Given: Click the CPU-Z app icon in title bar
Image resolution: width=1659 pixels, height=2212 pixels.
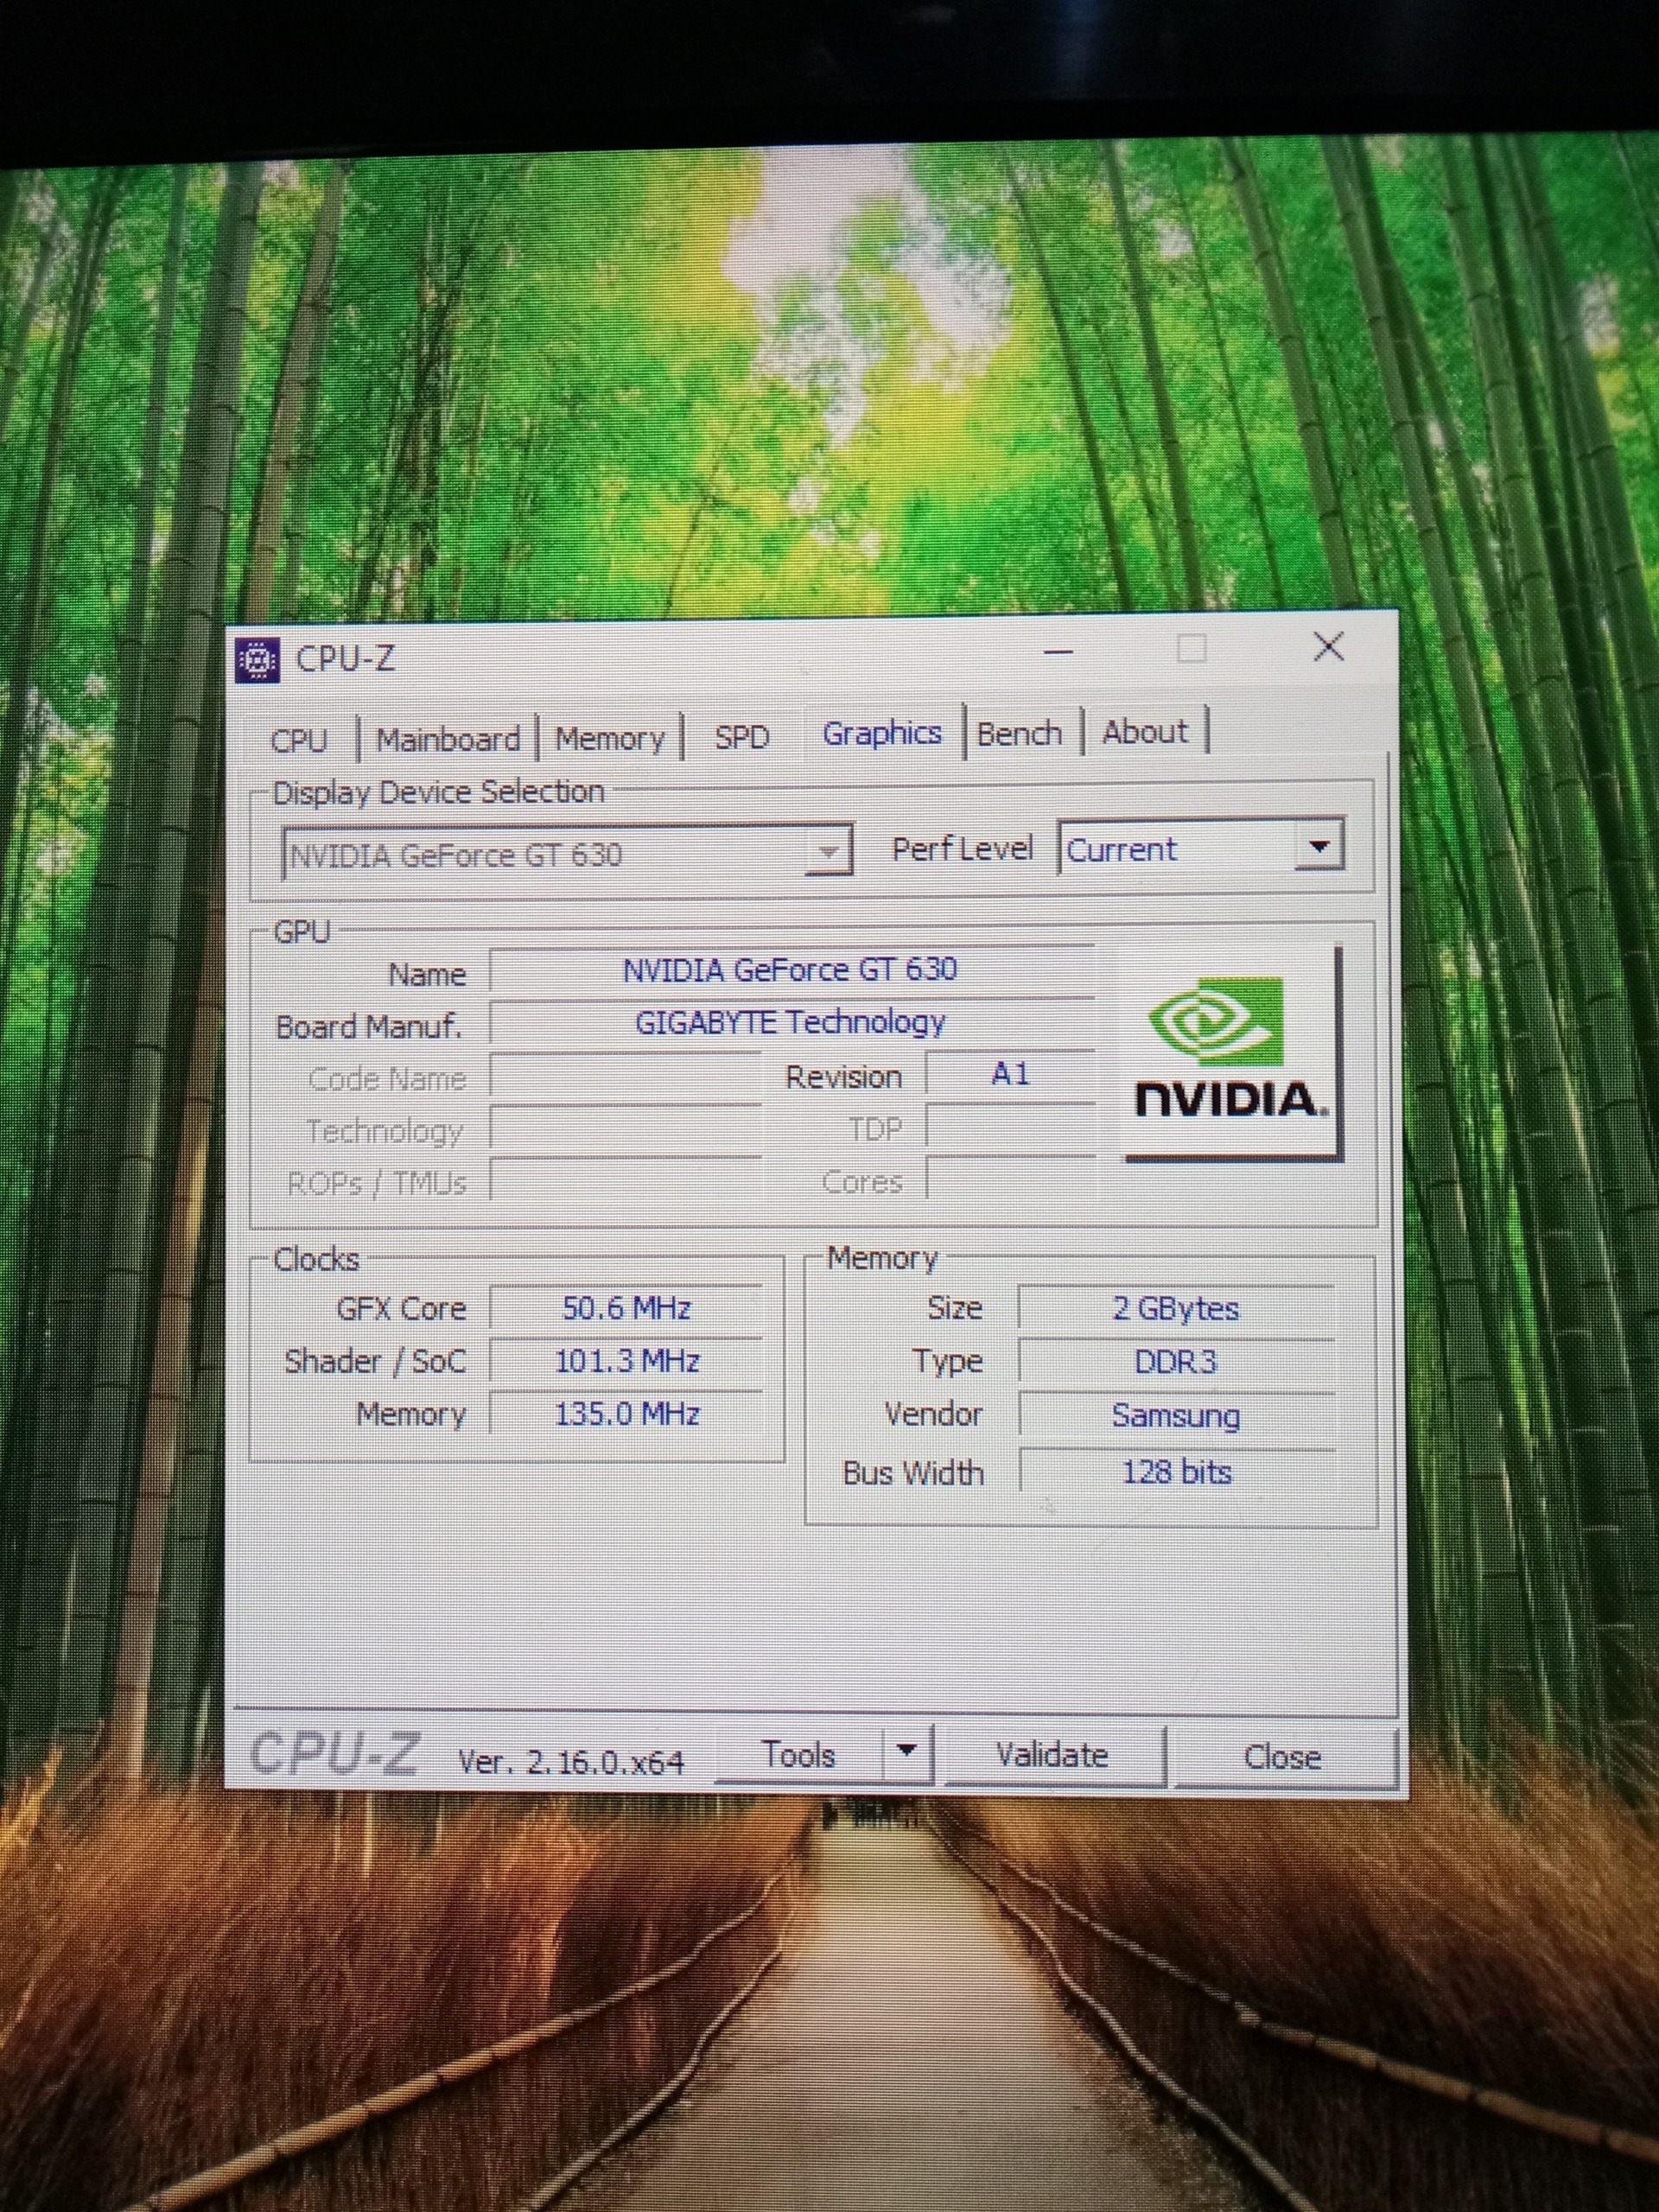Looking at the screenshot, I should click(x=257, y=661).
